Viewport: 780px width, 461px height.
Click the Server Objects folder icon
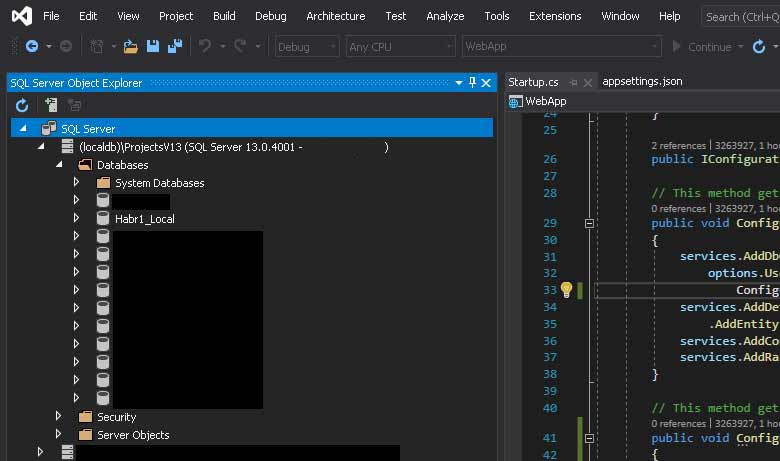86,435
